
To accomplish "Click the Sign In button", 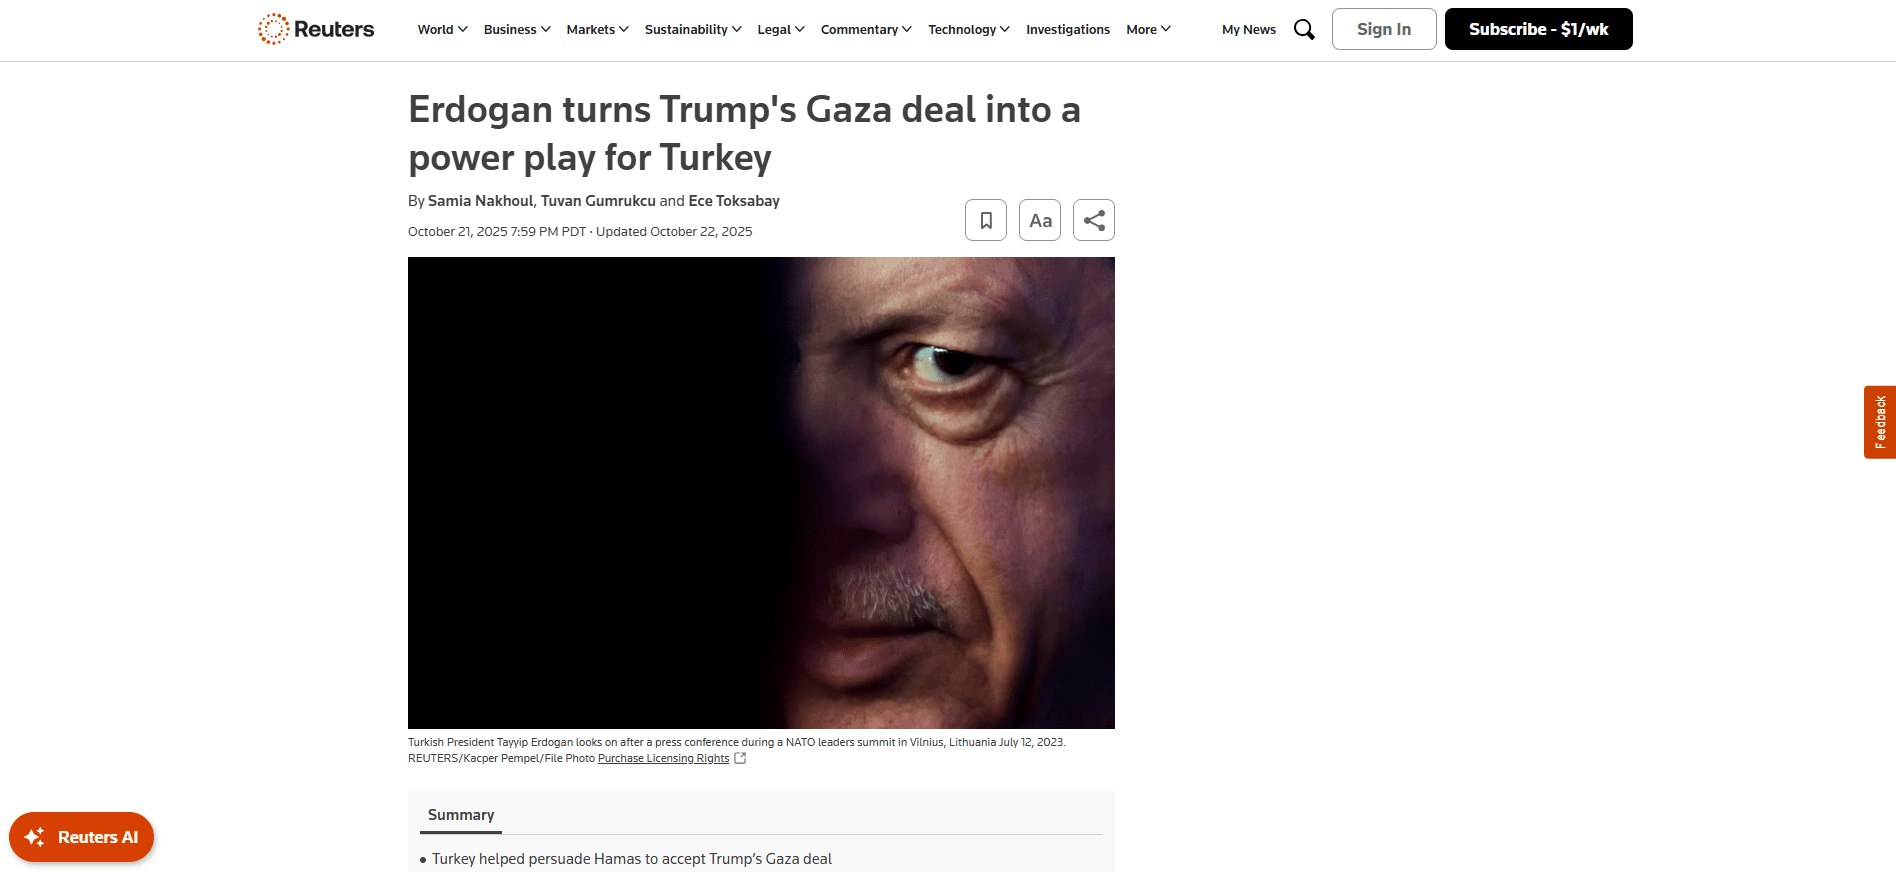I will pyautogui.click(x=1384, y=29).
